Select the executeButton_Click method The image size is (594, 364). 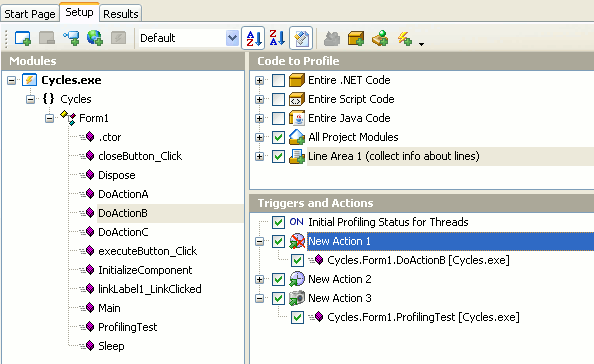click(x=147, y=251)
